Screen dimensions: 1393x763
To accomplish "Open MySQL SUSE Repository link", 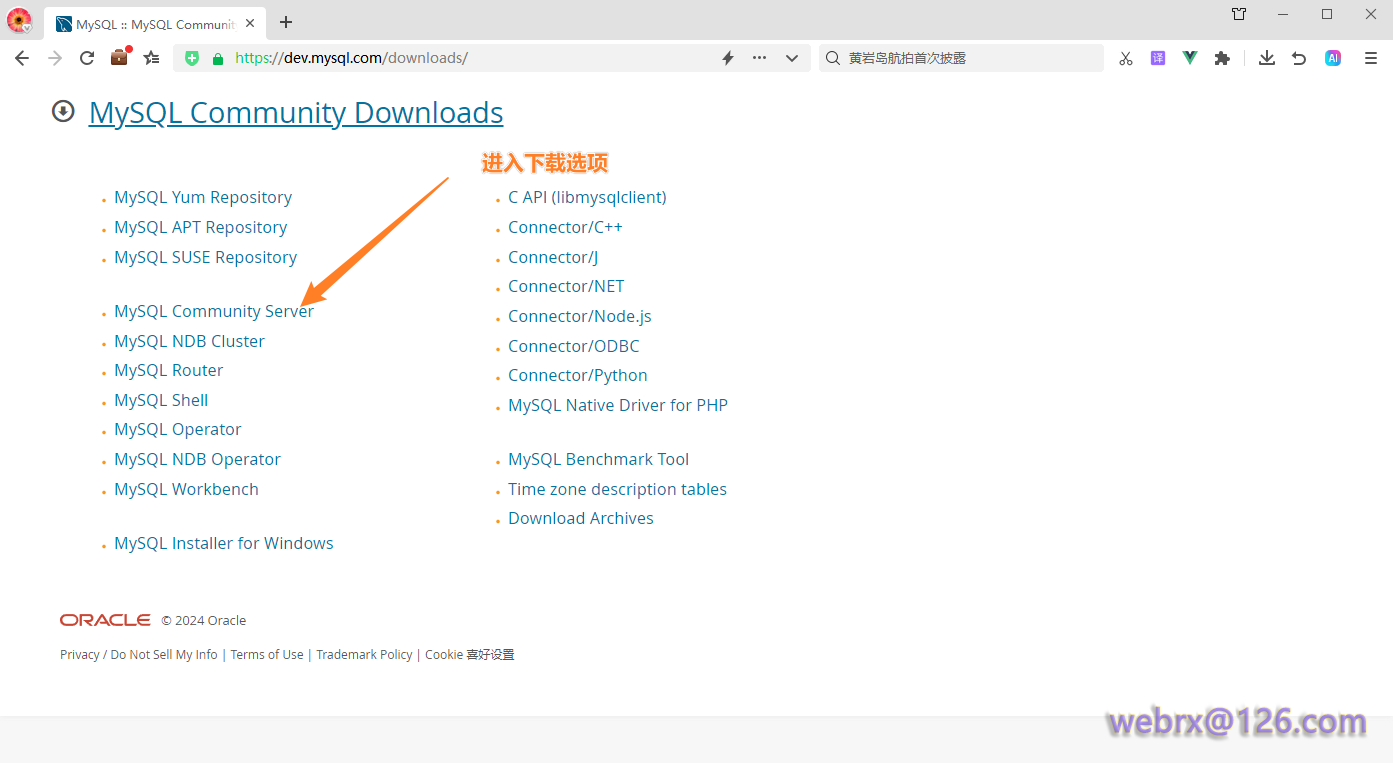I will click(x=205, y=258).
